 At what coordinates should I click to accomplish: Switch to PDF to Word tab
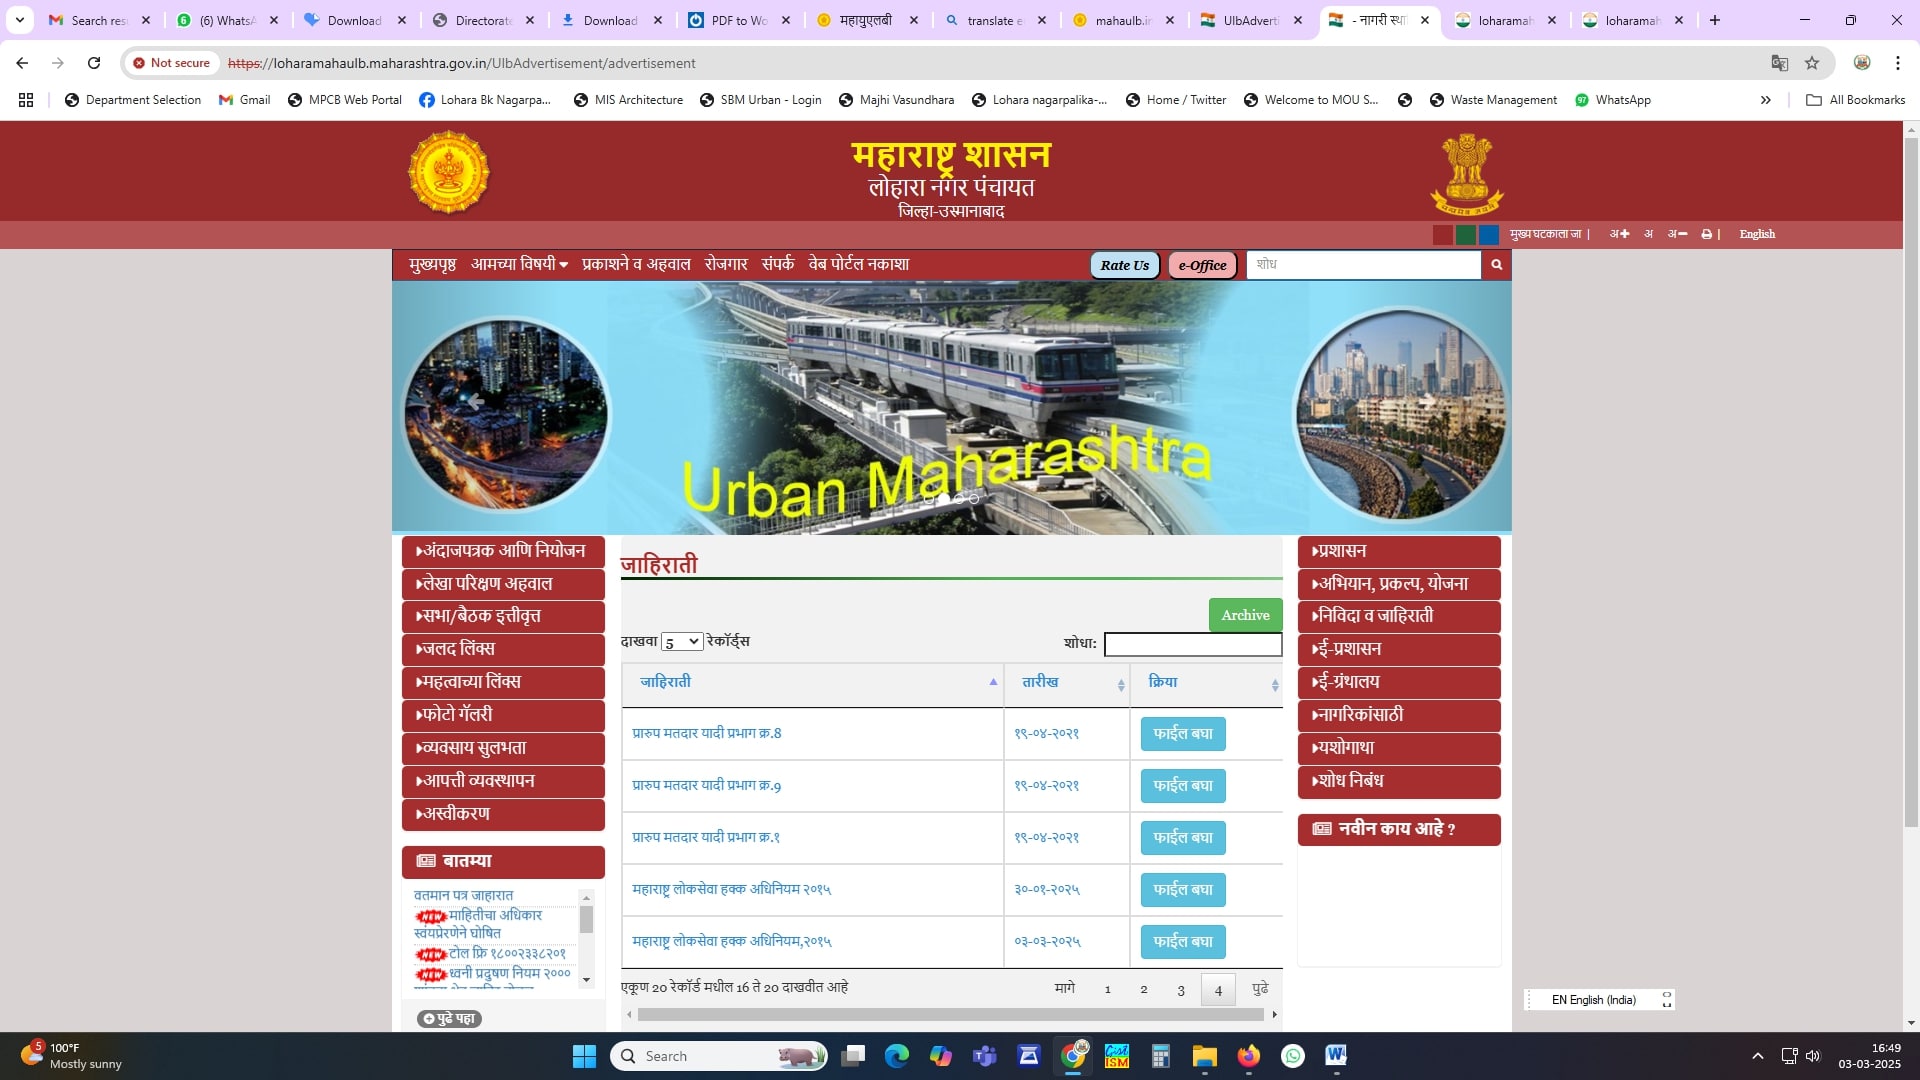738,20
